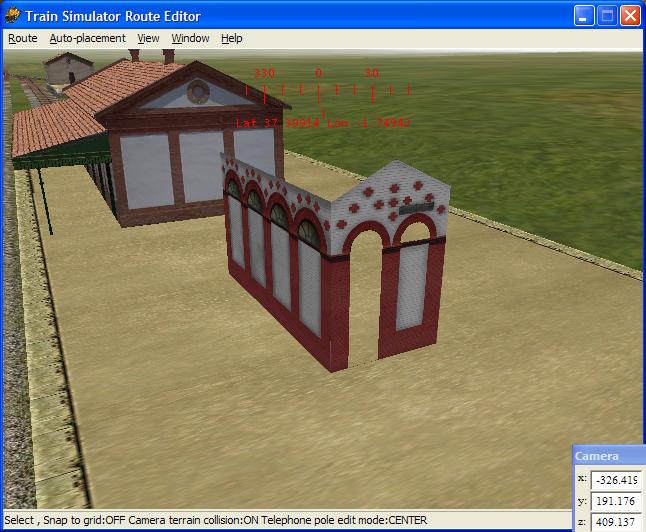The image size is (646, 532).
Task: Open the Auto-placement menu
Action: tap(88, 38)
